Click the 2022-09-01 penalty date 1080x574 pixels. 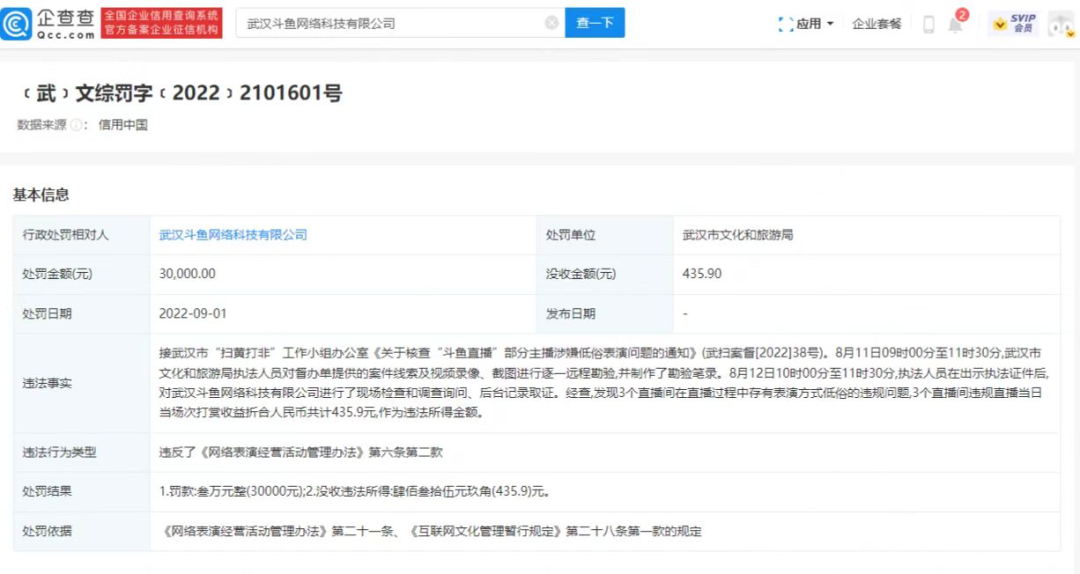pos(193,314)
